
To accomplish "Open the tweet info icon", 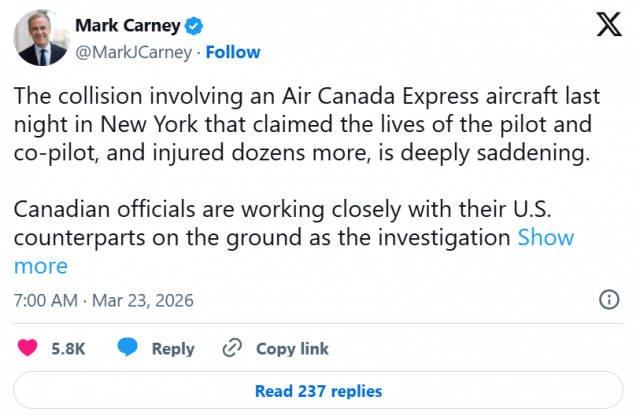I will [608, 300].
